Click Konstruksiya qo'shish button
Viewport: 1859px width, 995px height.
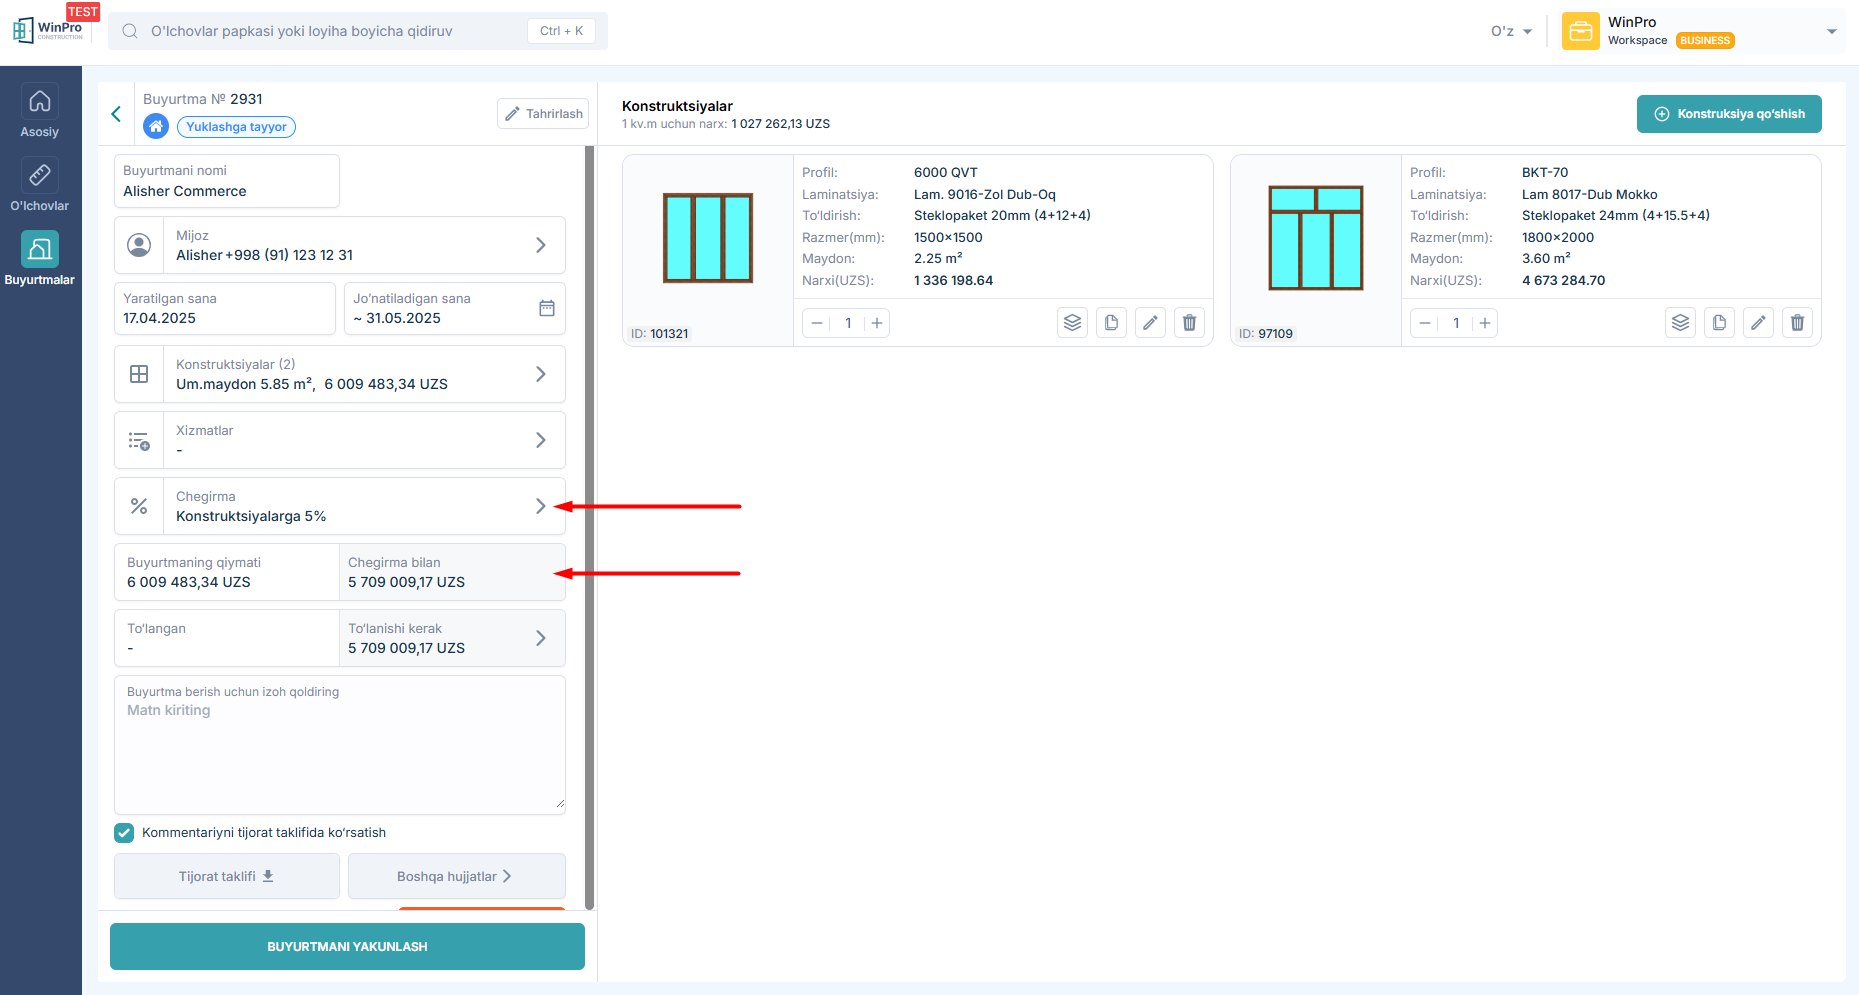(x=1728, y=114)
